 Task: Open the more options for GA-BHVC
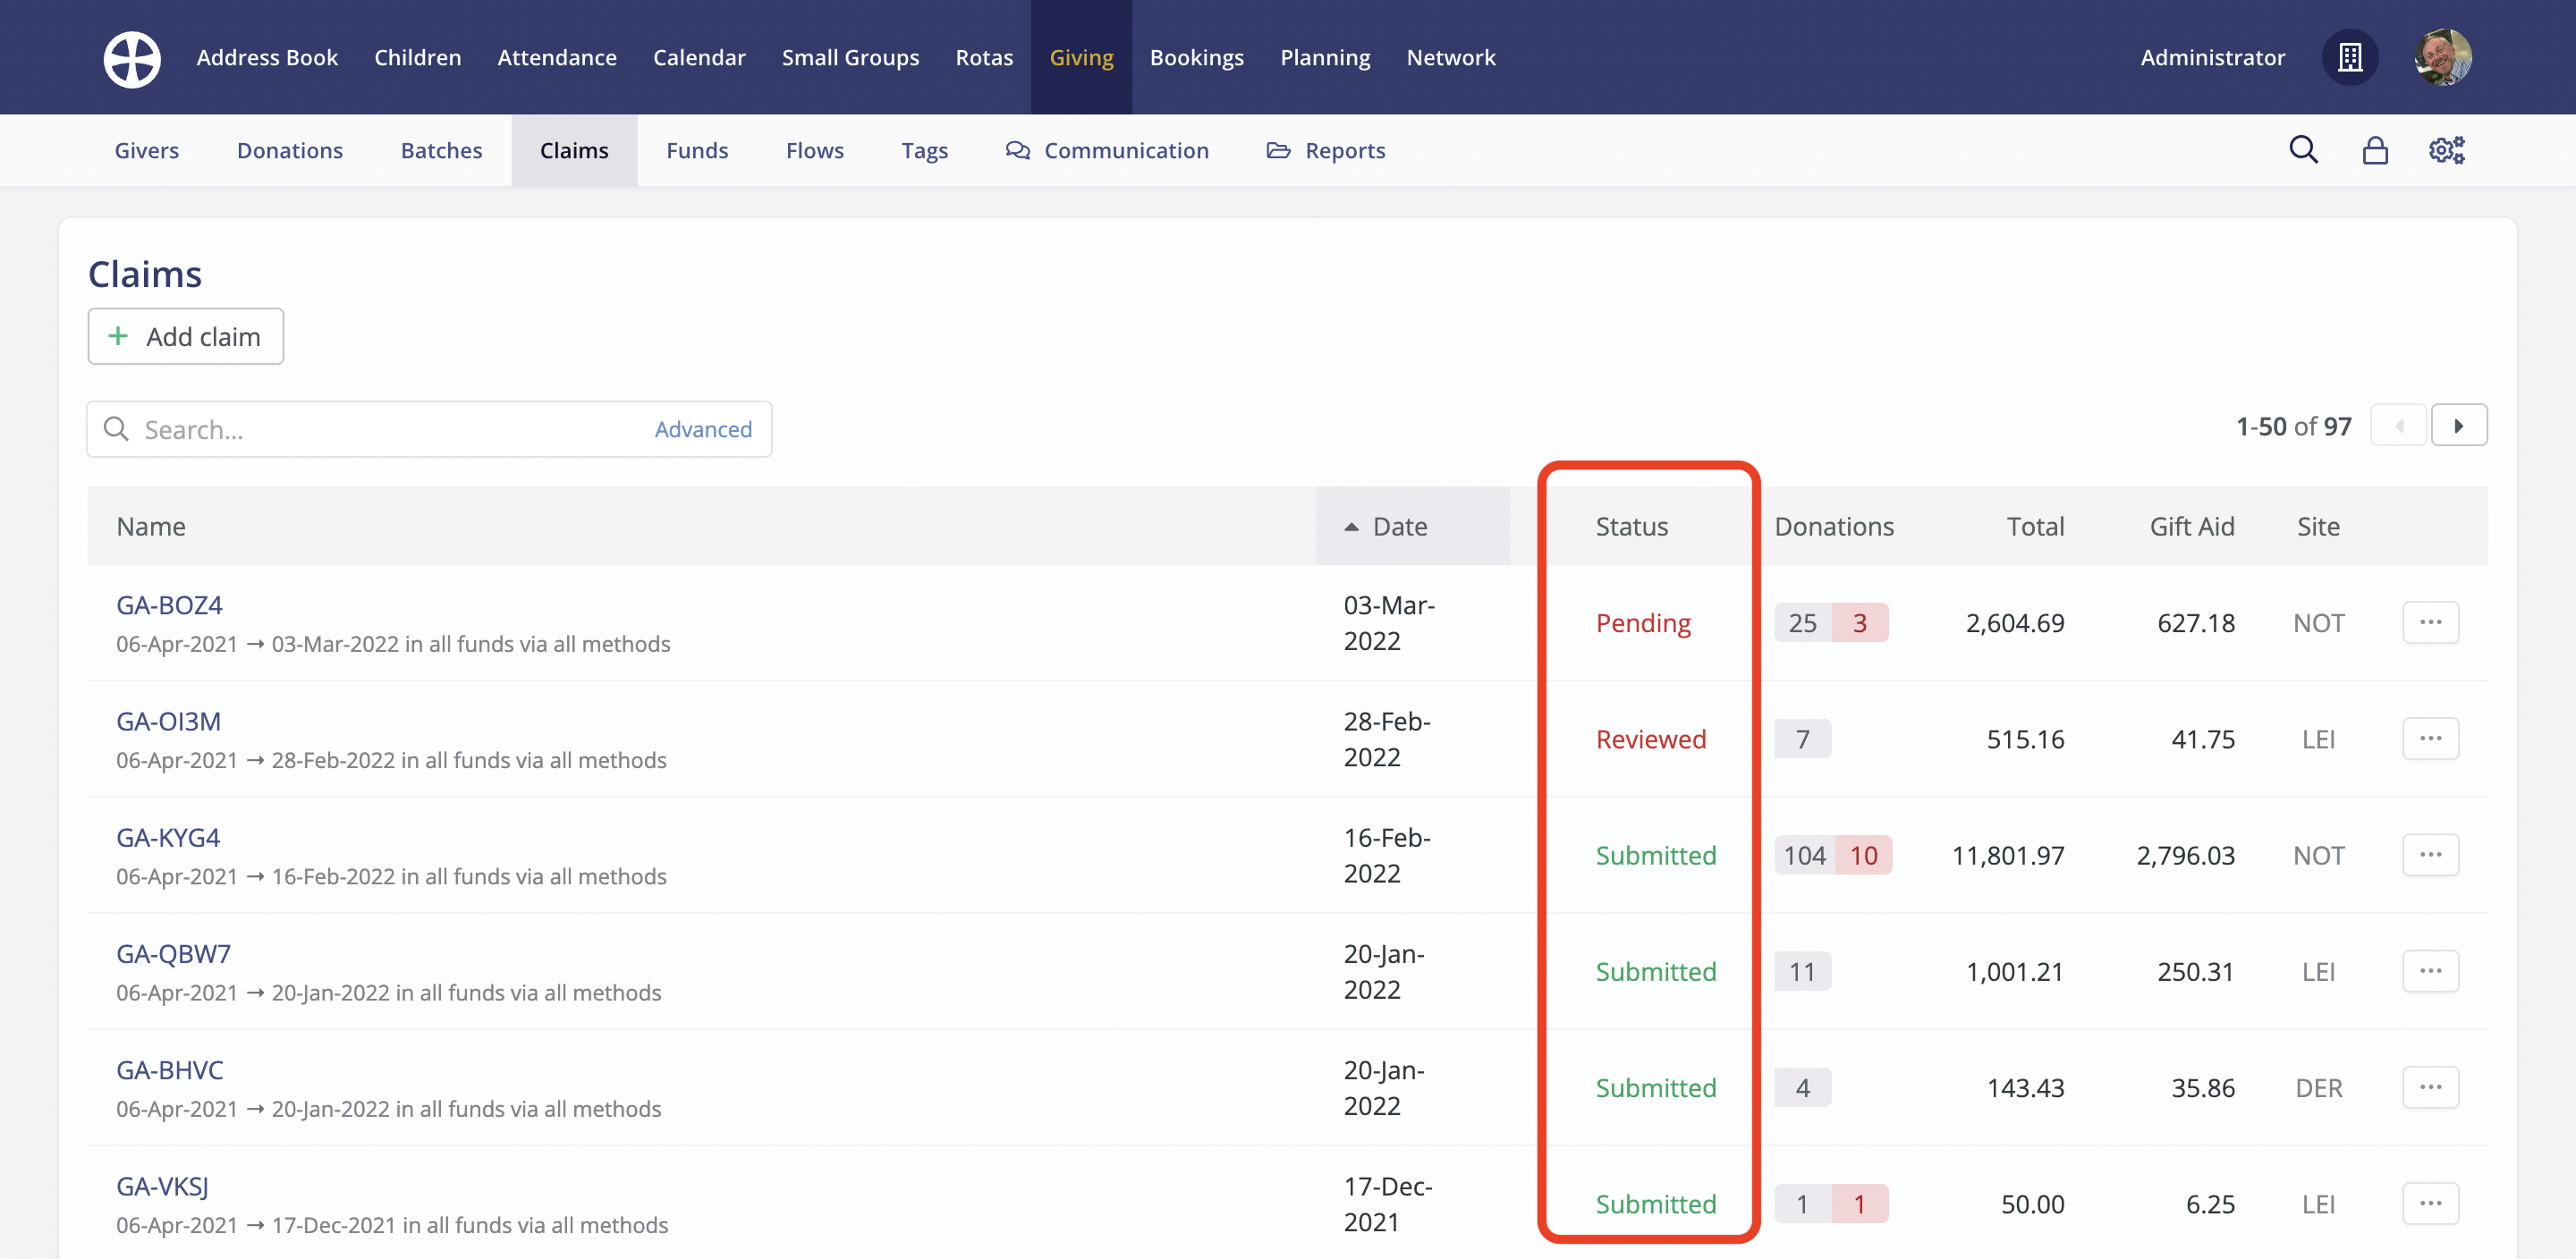click(2430, 1087)
